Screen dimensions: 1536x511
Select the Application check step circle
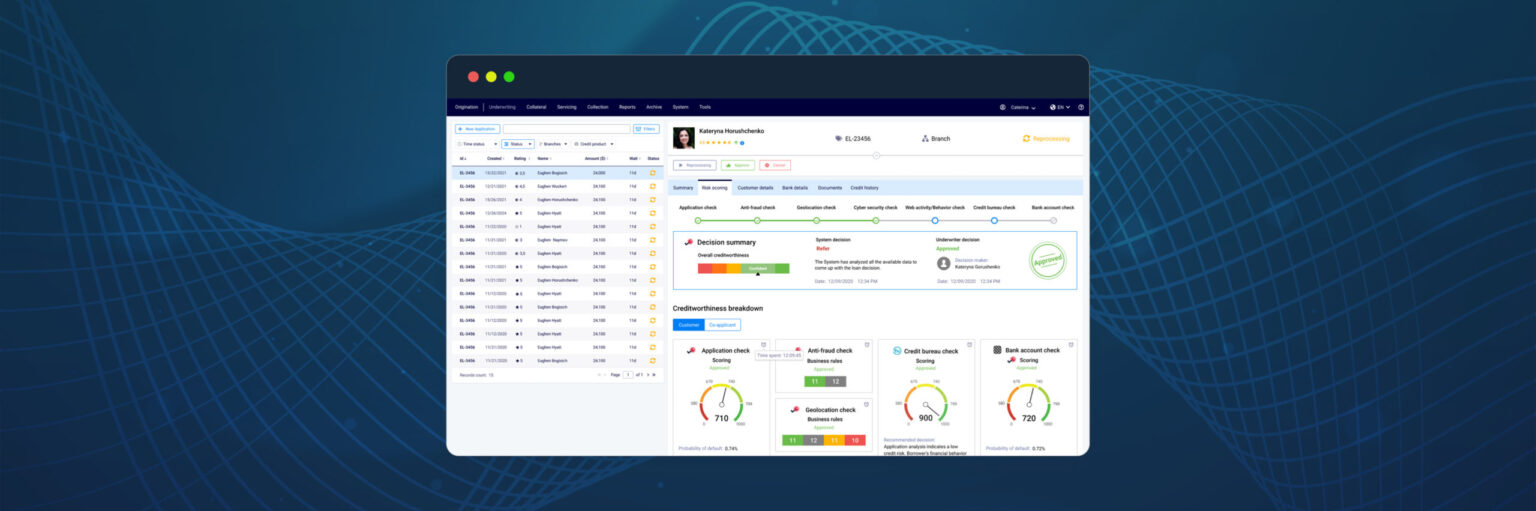(x=698, y=220)
